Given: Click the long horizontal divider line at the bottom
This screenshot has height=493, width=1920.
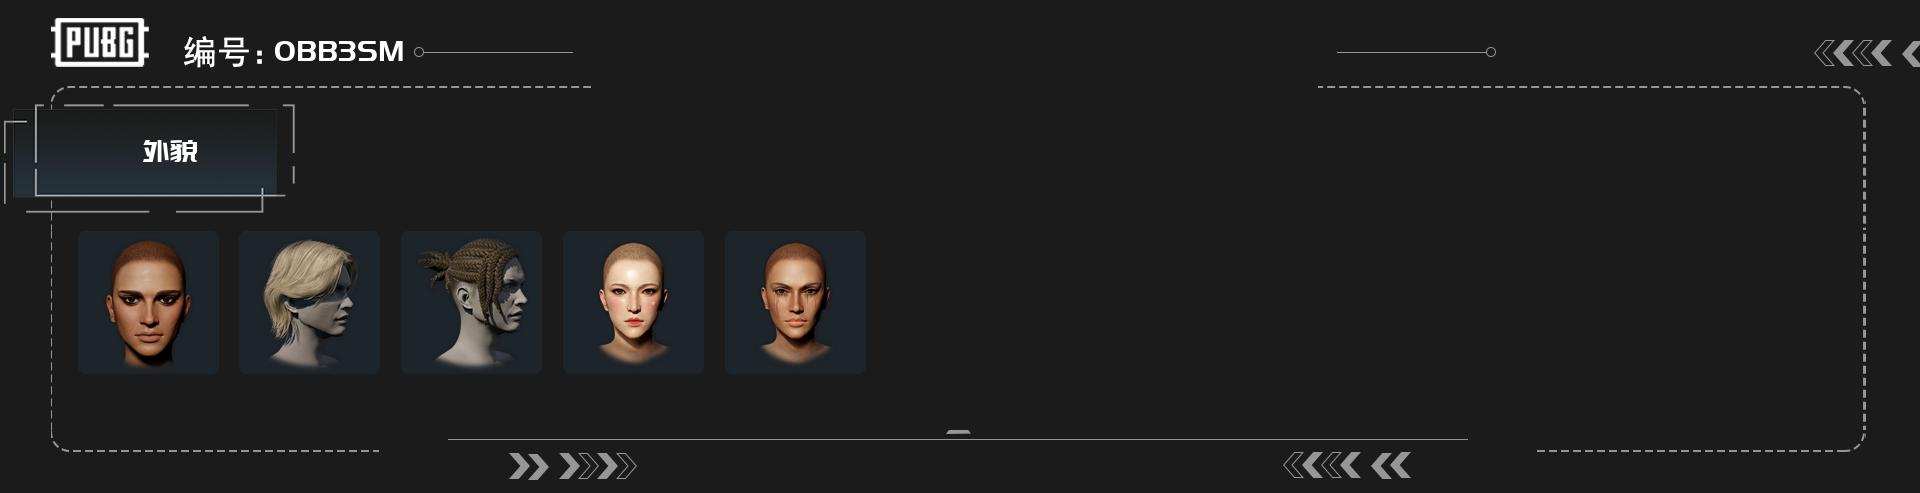Looking at the screenshot, I should 958,439.
